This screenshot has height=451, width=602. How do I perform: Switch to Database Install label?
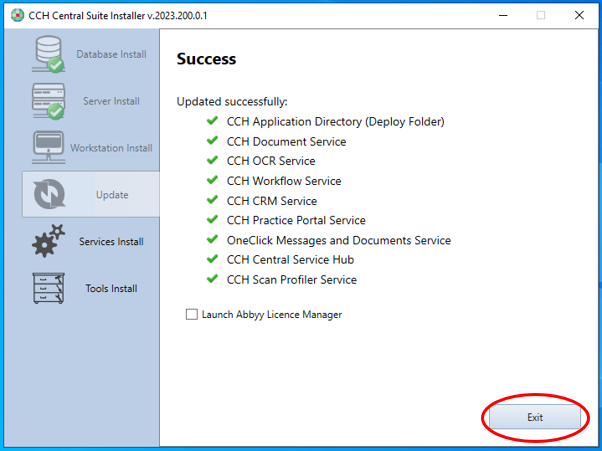pyautogui.click(x=111, y=55)
